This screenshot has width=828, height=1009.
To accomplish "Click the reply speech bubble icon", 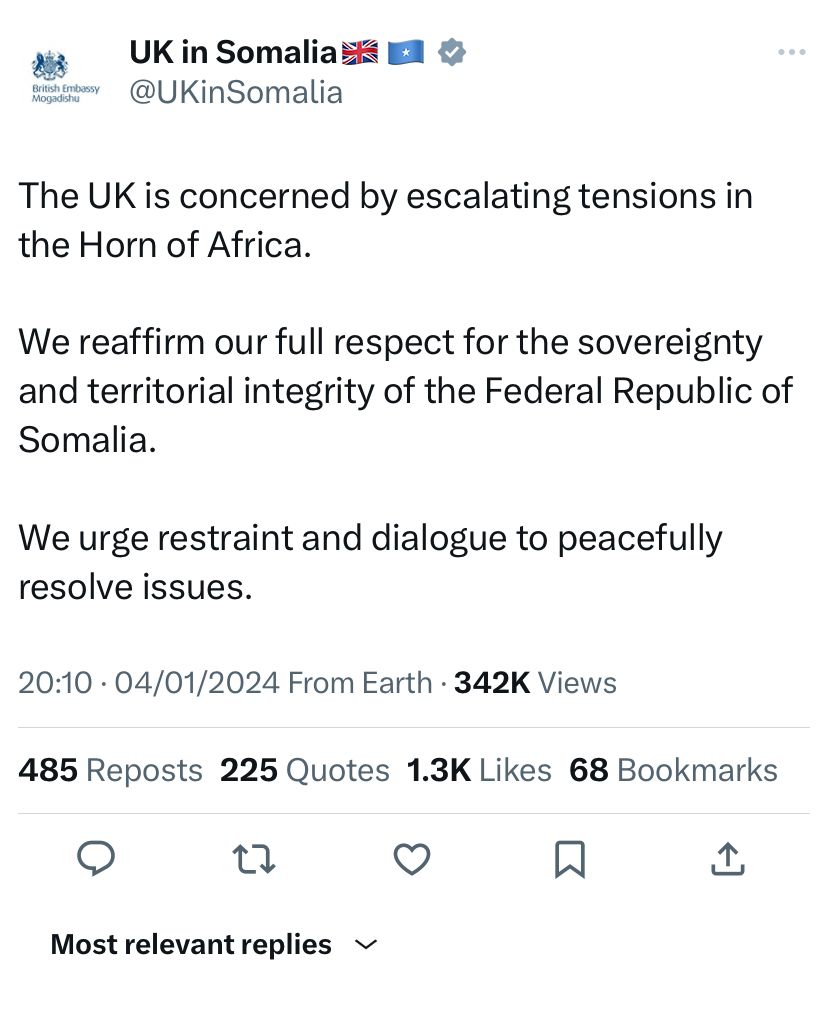I will (96, 858).
